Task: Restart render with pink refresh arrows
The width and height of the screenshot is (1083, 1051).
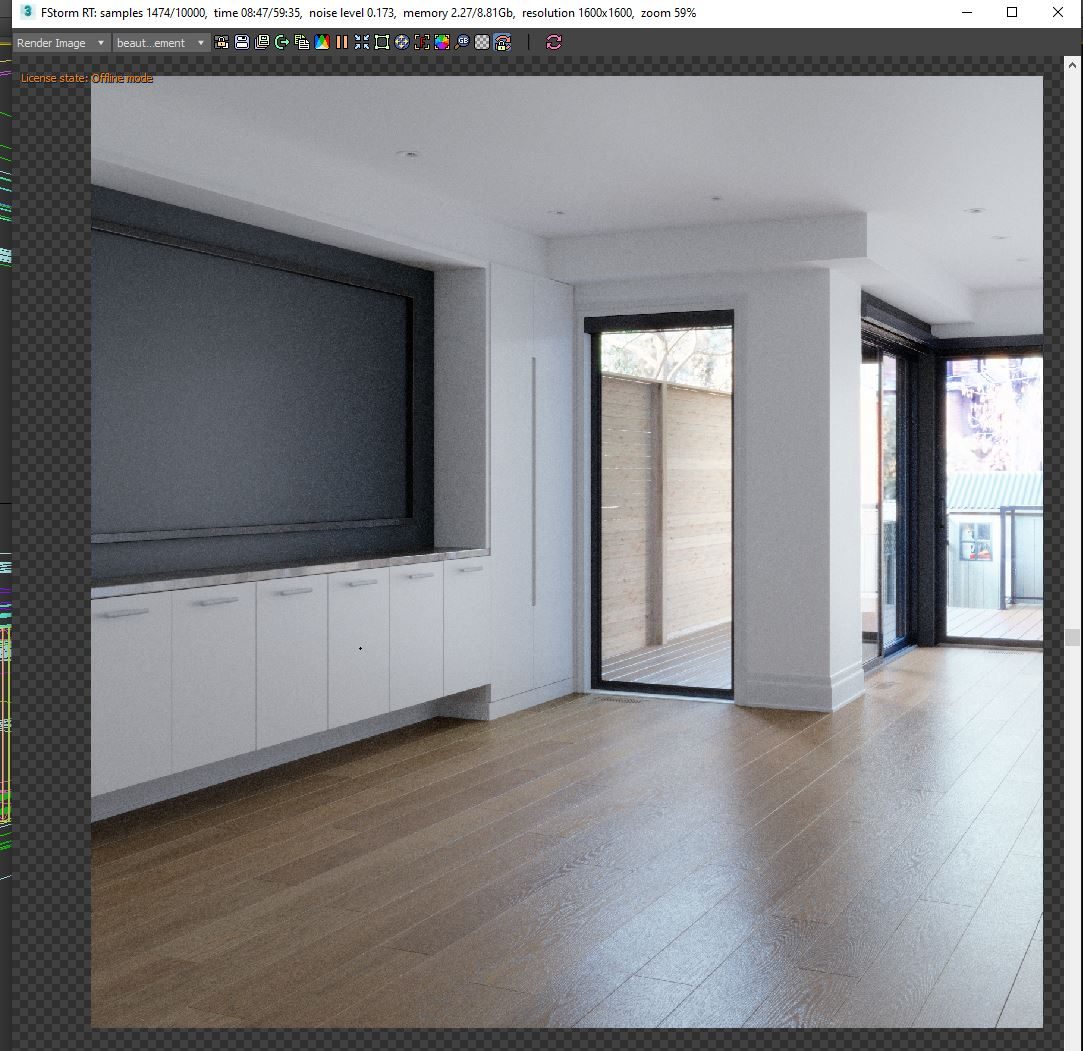Action: click(554, 43)
